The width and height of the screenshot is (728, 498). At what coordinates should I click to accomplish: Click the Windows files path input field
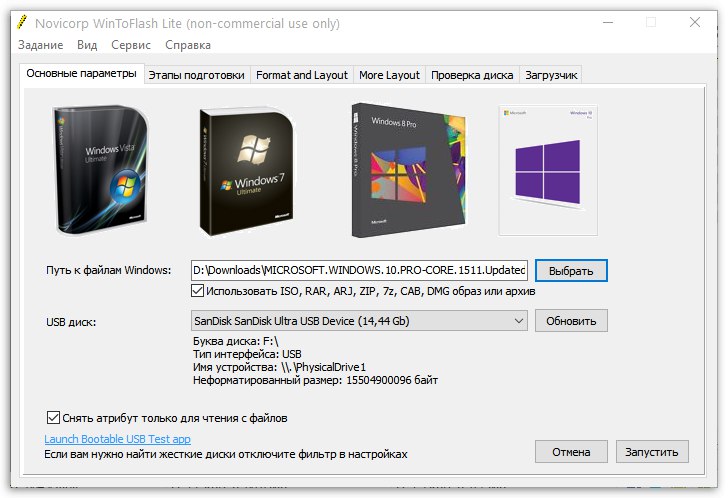pyautogui.click(x=359, y=270)
